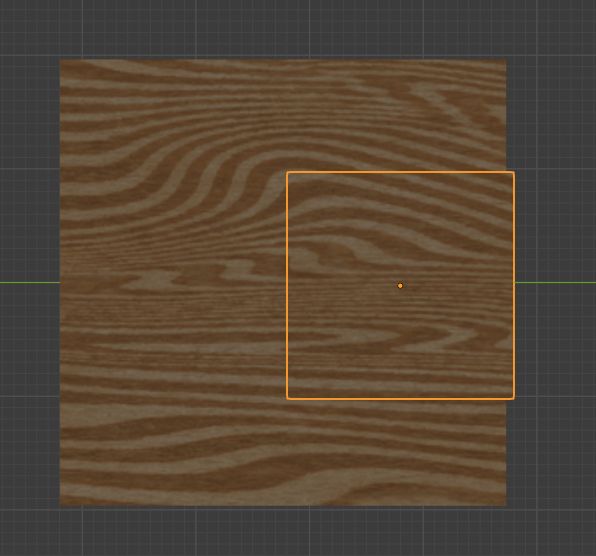Viewport: 596px width, 556px height.
Task: Click the green axis line right of planes
Action: pyautogui.click(x=555, y=282)
